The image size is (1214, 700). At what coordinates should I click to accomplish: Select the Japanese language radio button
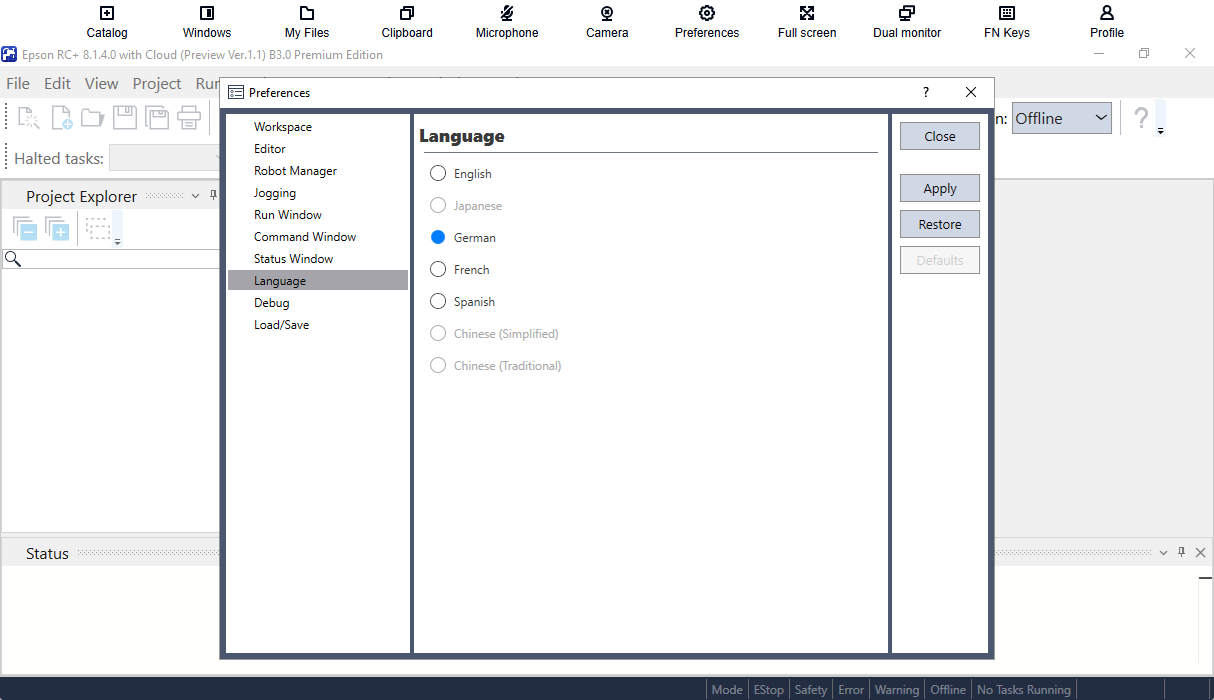point(438,206)
